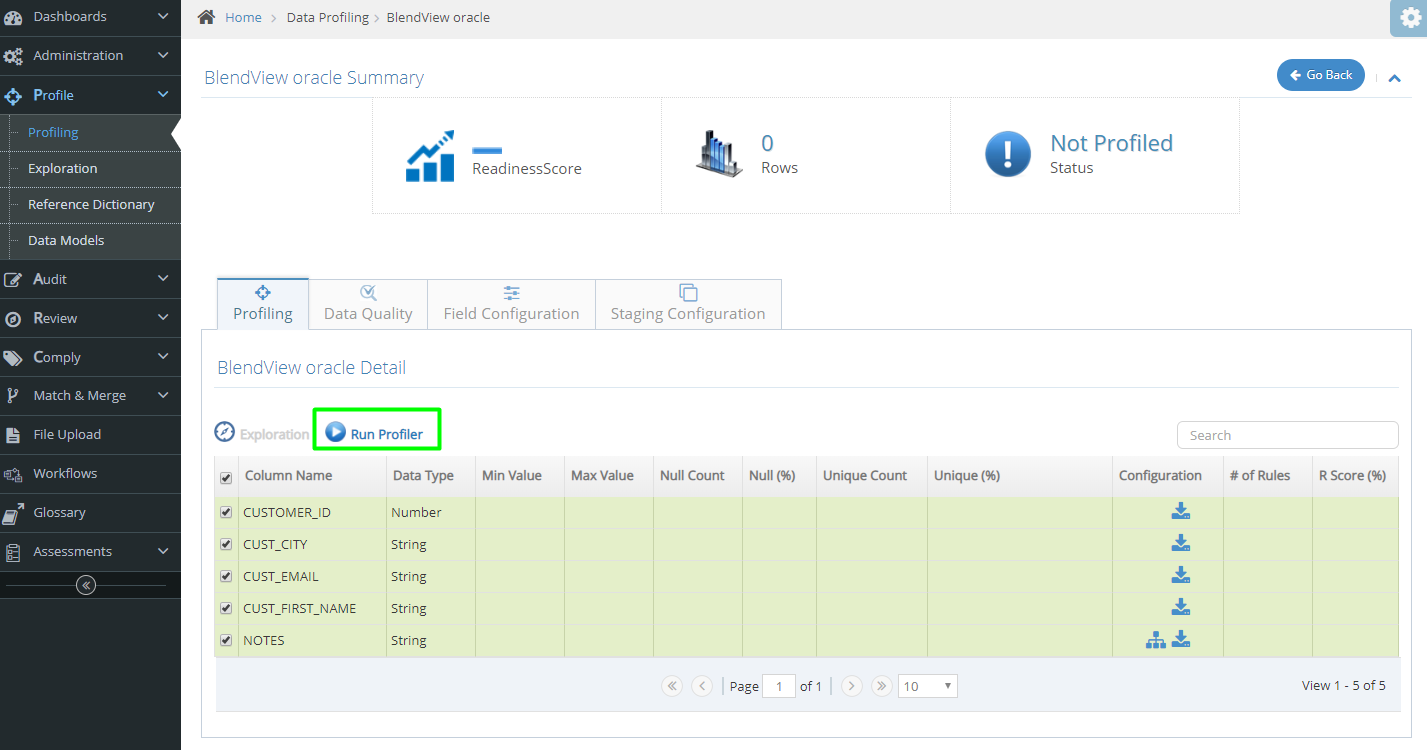Uncheck the CUST_CITY row checkbox
This screenshot has height=750, width=1427.
tap(226, 545)
